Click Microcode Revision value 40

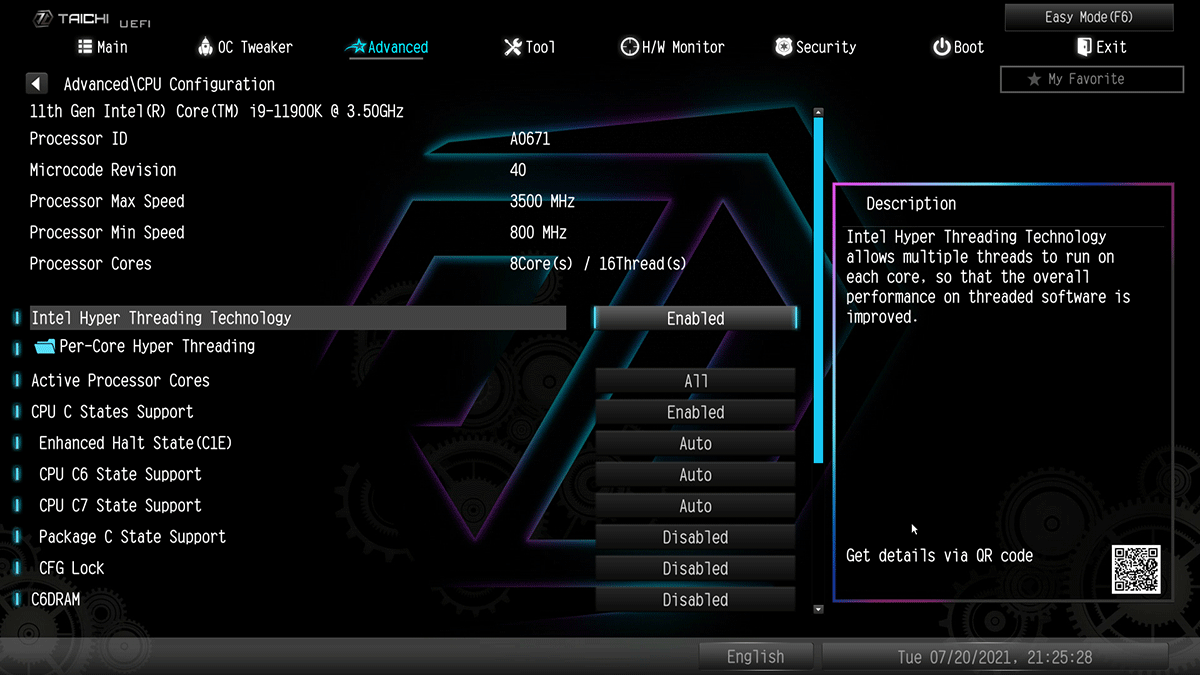pyautogui.click(x=518, y=170)
